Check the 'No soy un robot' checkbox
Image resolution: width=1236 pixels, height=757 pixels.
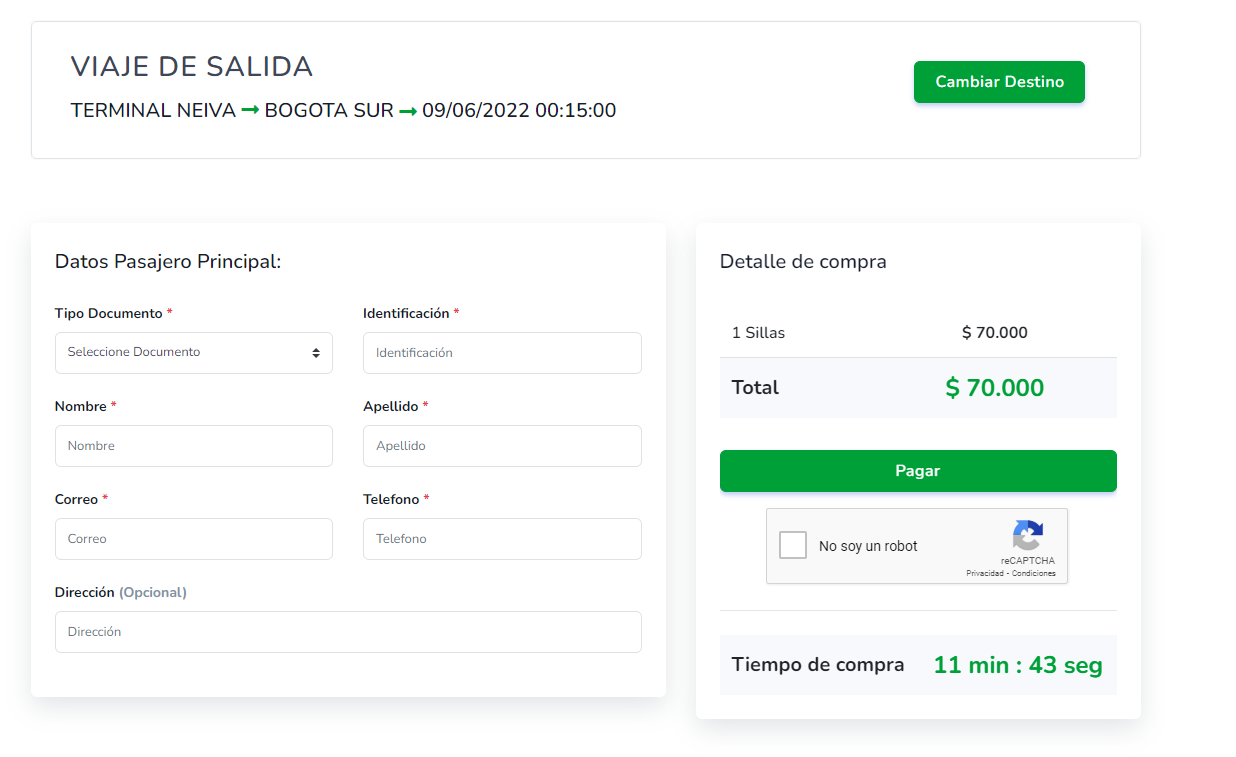pos(793,545)
